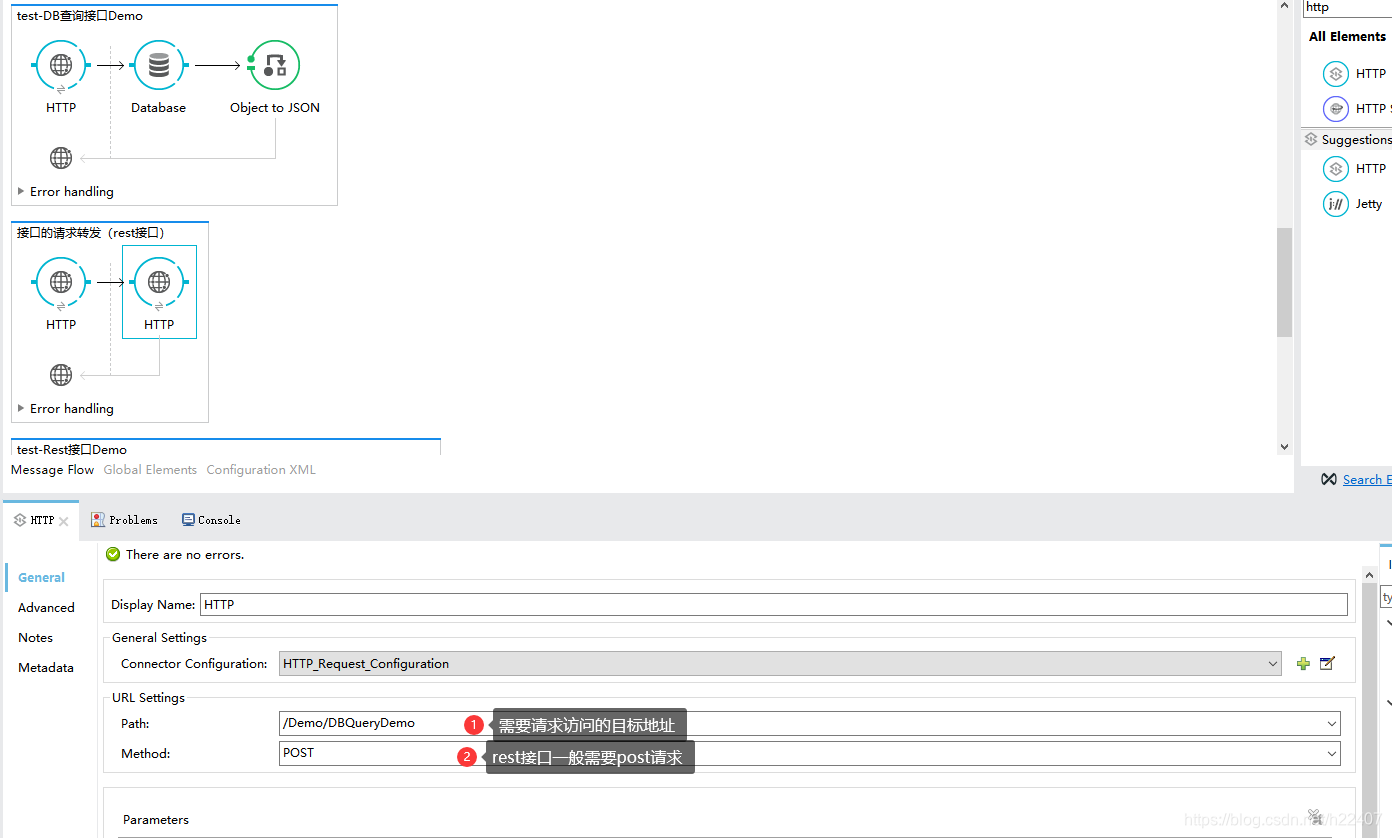Select the test-DB查询接口Demo flow title
This screenshot has width=1392, height=838.
click(x=80, y=16)
